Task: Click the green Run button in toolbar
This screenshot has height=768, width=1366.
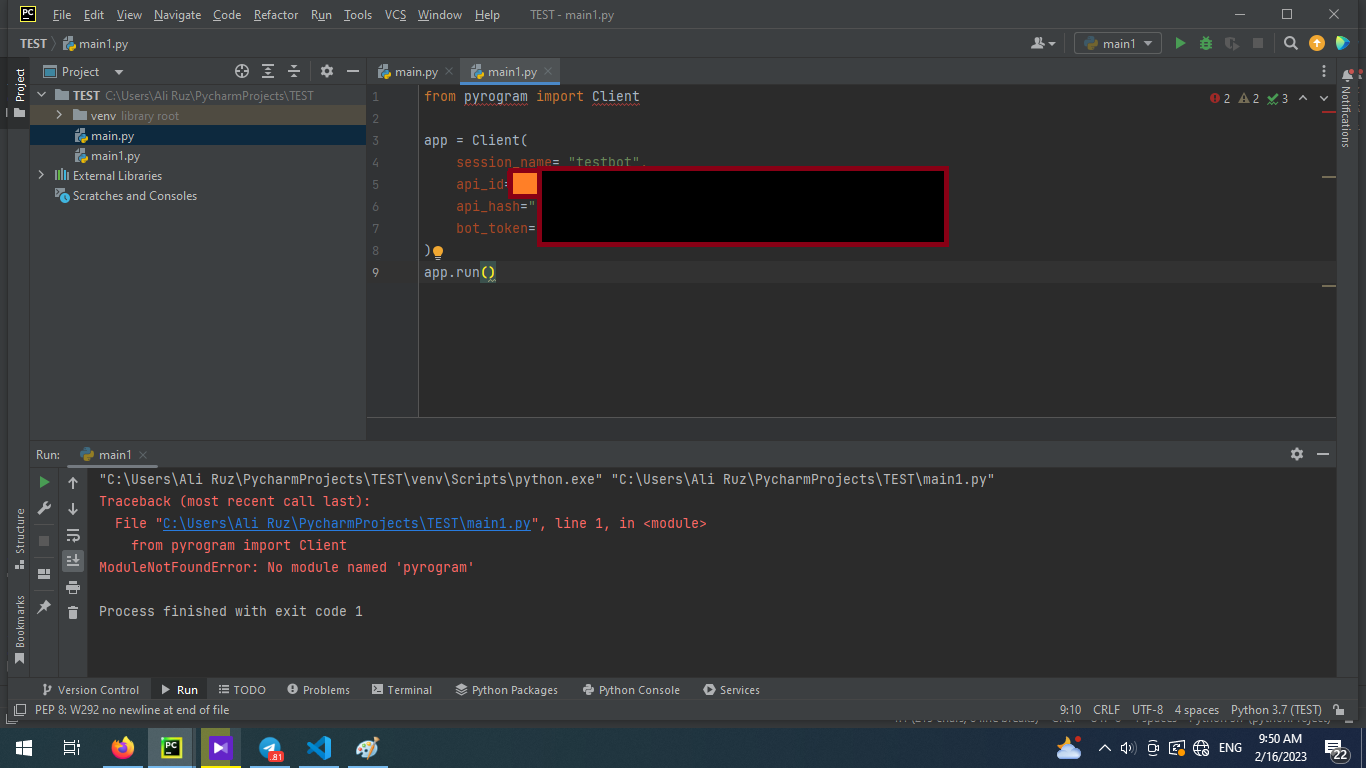Action: pyautogui.click(x=1180, y=43)
